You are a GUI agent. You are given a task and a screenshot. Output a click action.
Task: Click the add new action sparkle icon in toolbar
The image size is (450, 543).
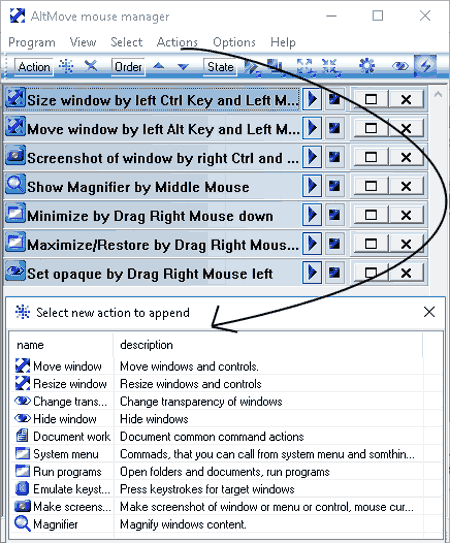pos(66,65)
